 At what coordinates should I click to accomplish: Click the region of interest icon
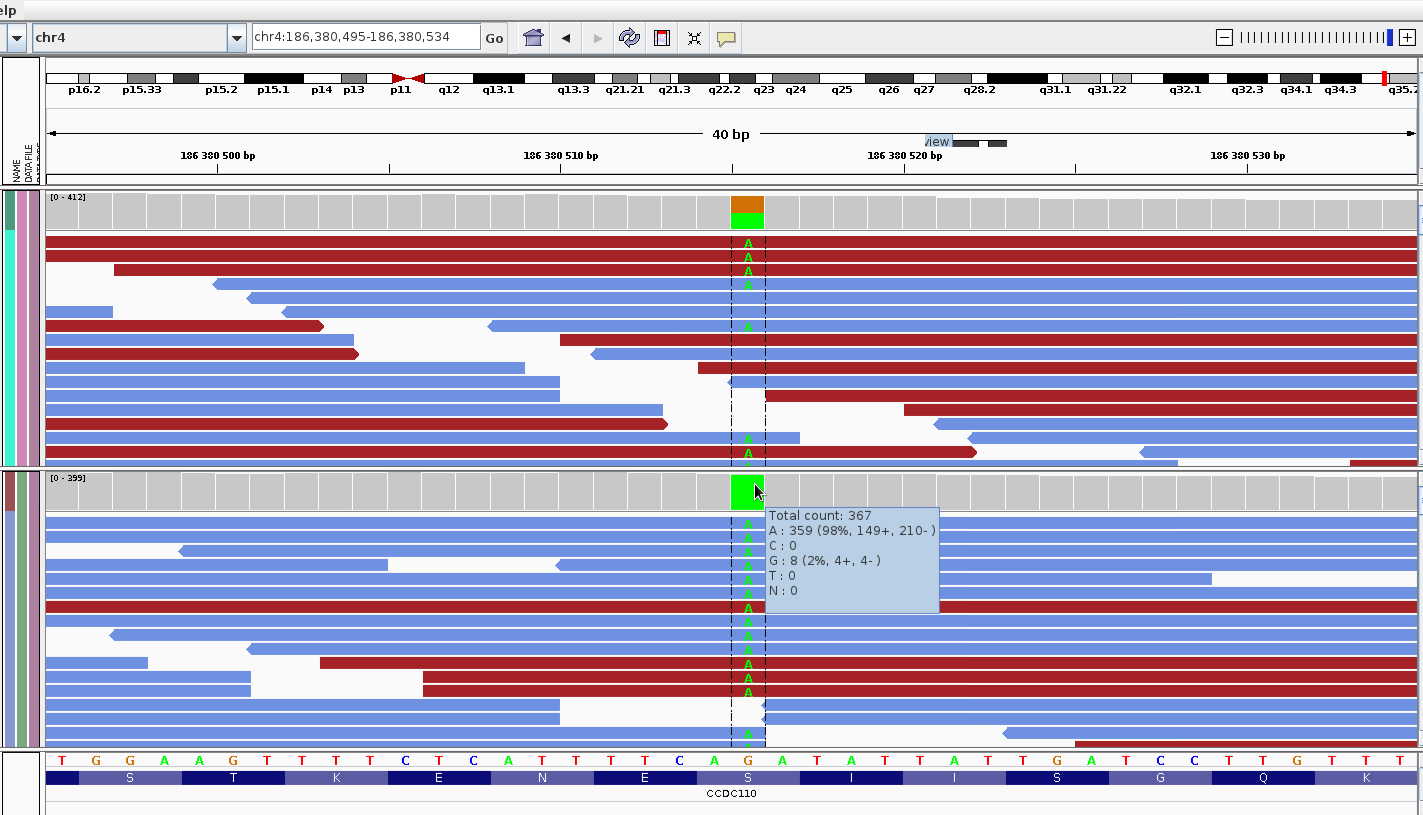(661, 38)
